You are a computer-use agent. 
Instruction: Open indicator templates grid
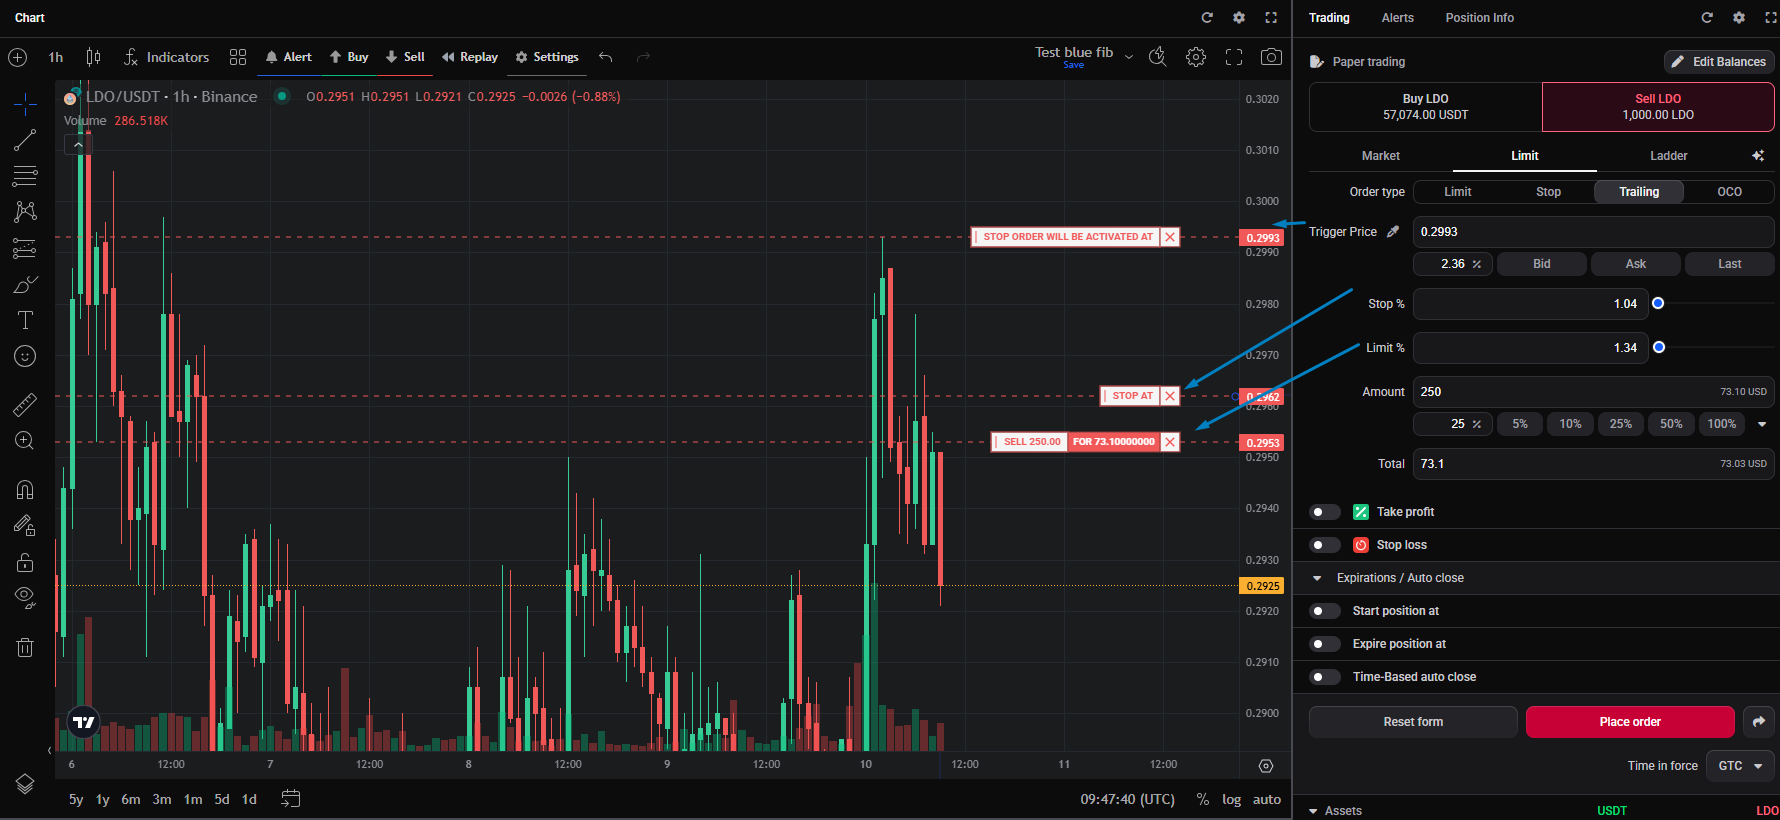(238, 57)
